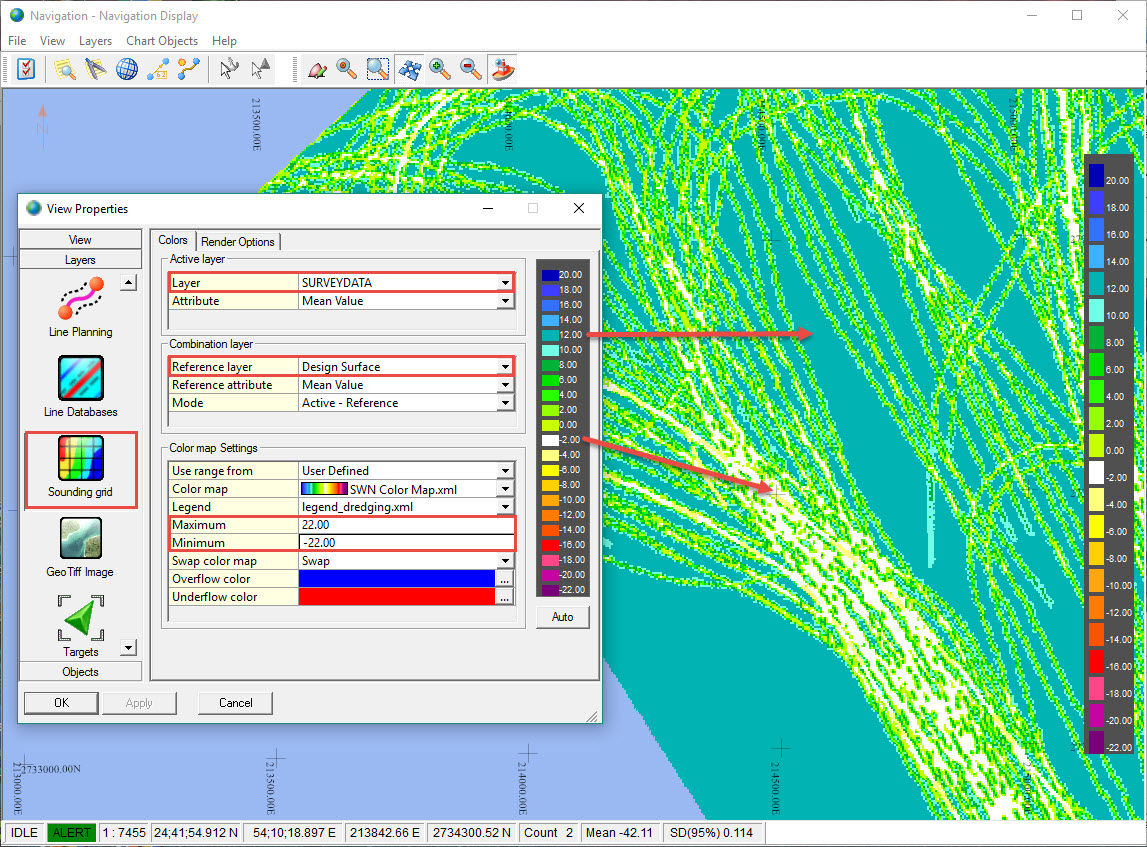Image resolution: width=1147 pixels, height=847 pixels.
Task: Switch to the Render Options tab
Action: click(x=238, y=242)
